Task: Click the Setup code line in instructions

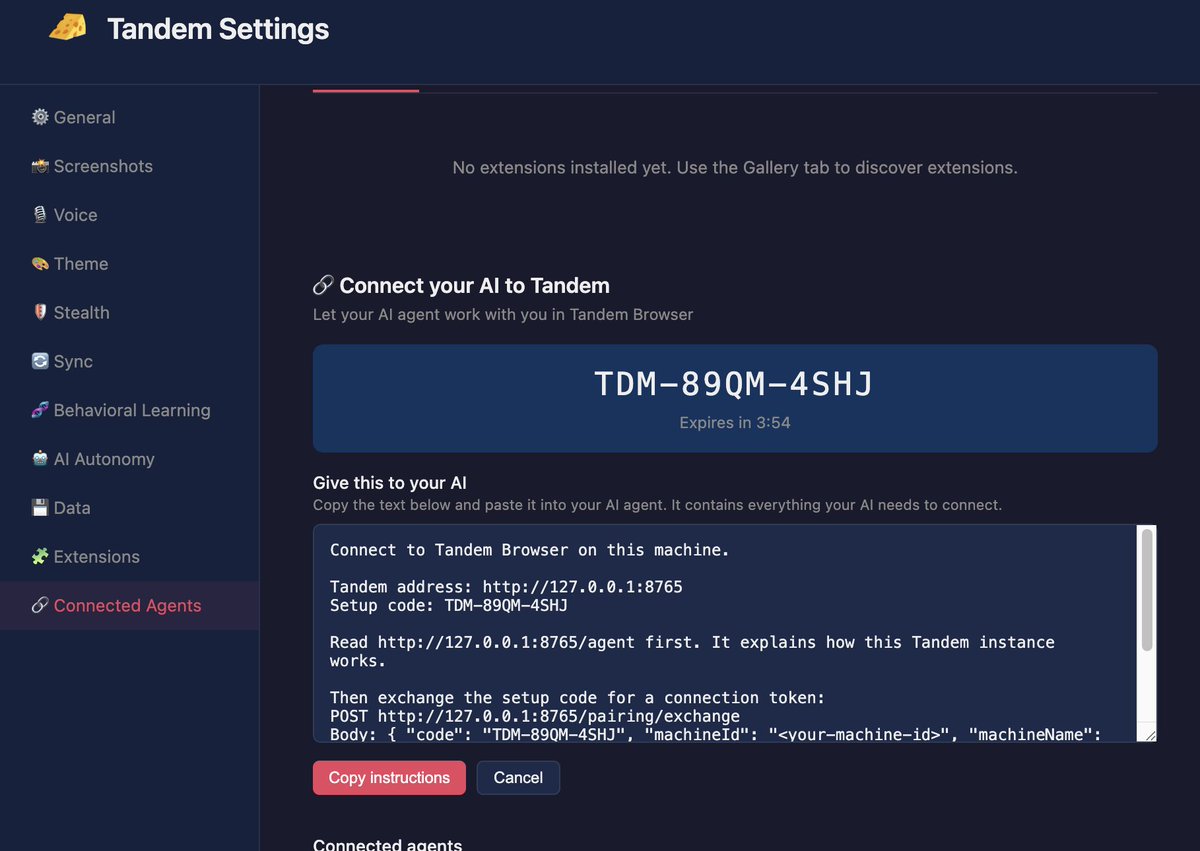Action: pos(449,606)
